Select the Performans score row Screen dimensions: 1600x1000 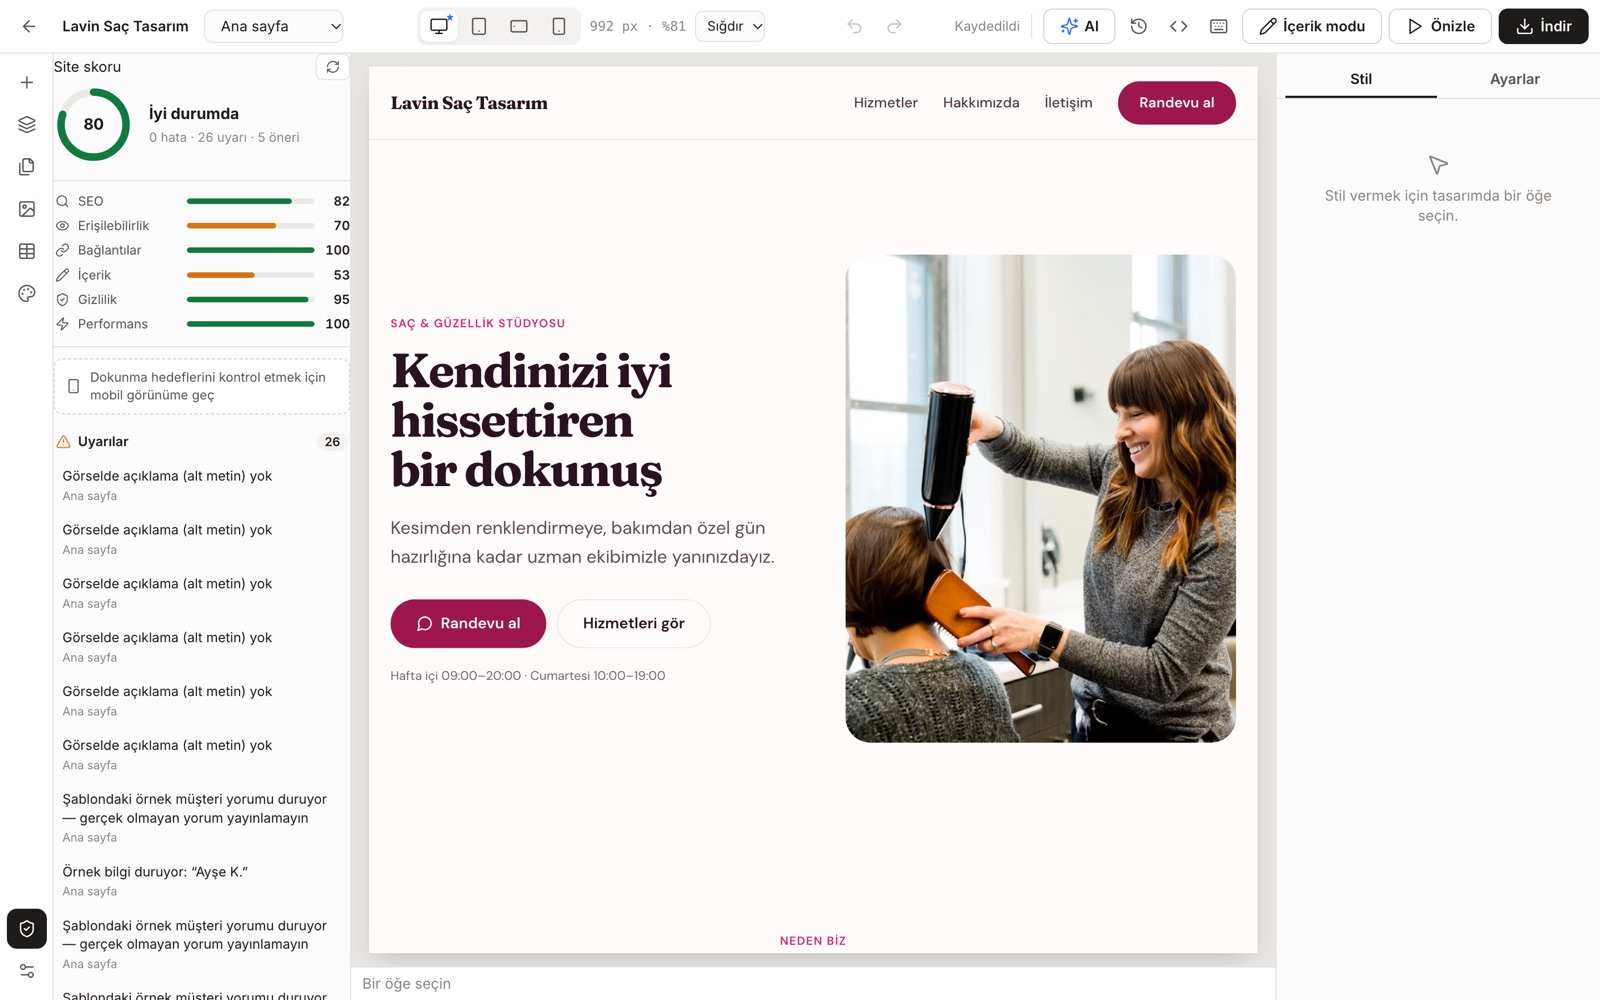202,324
